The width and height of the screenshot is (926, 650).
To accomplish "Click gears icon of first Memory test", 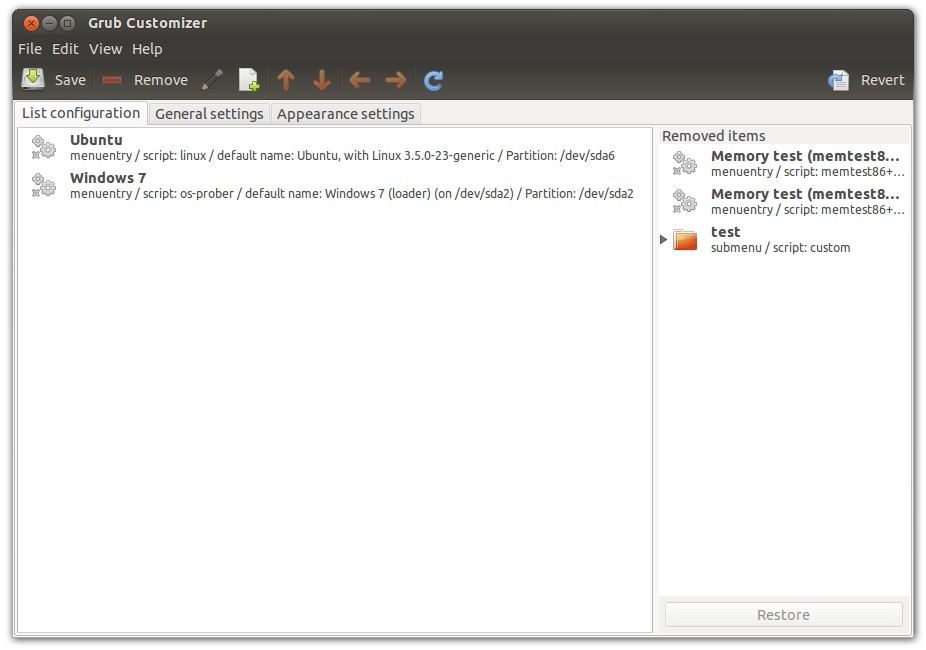I will [685, 163].
